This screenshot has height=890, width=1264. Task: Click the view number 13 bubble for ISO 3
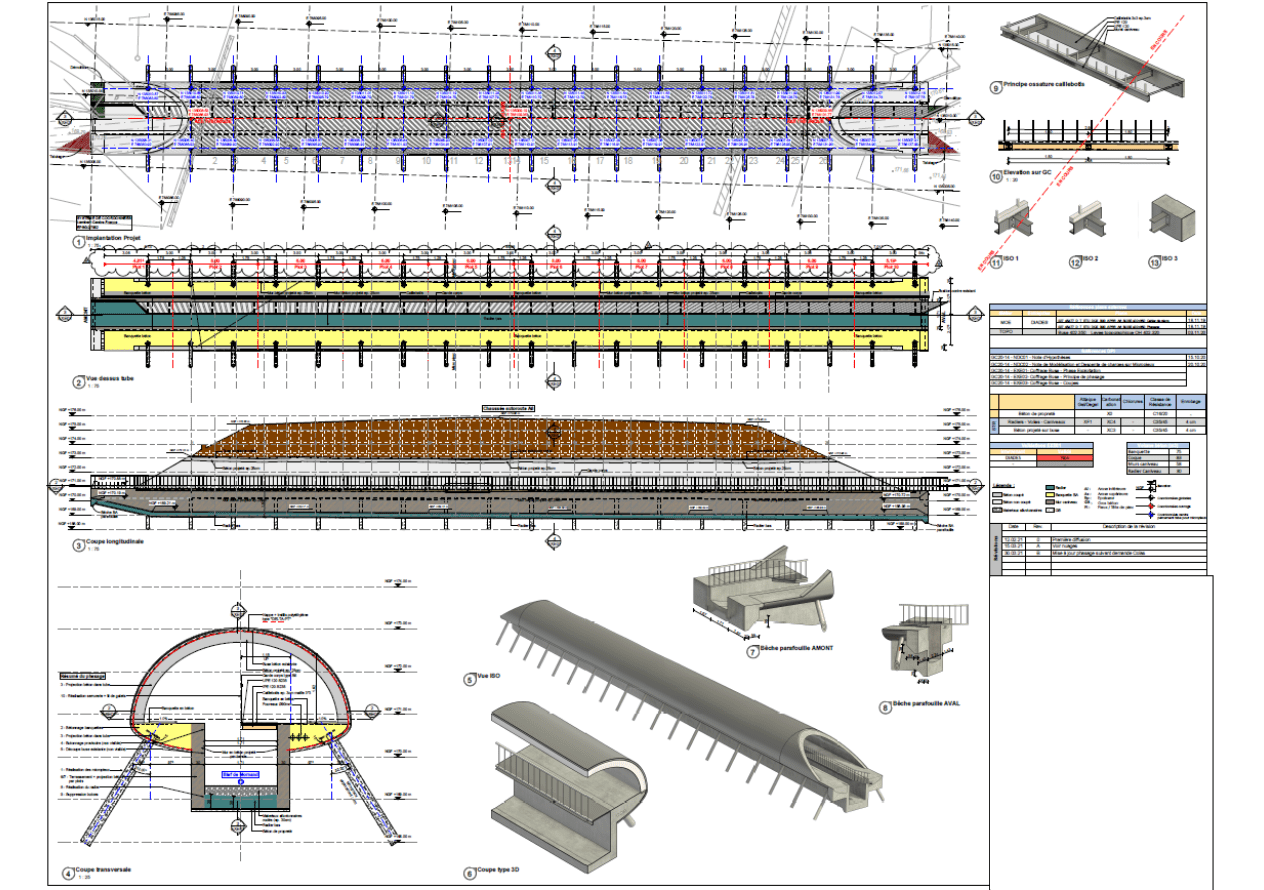pyautogui.click(x=1154, y=262)
